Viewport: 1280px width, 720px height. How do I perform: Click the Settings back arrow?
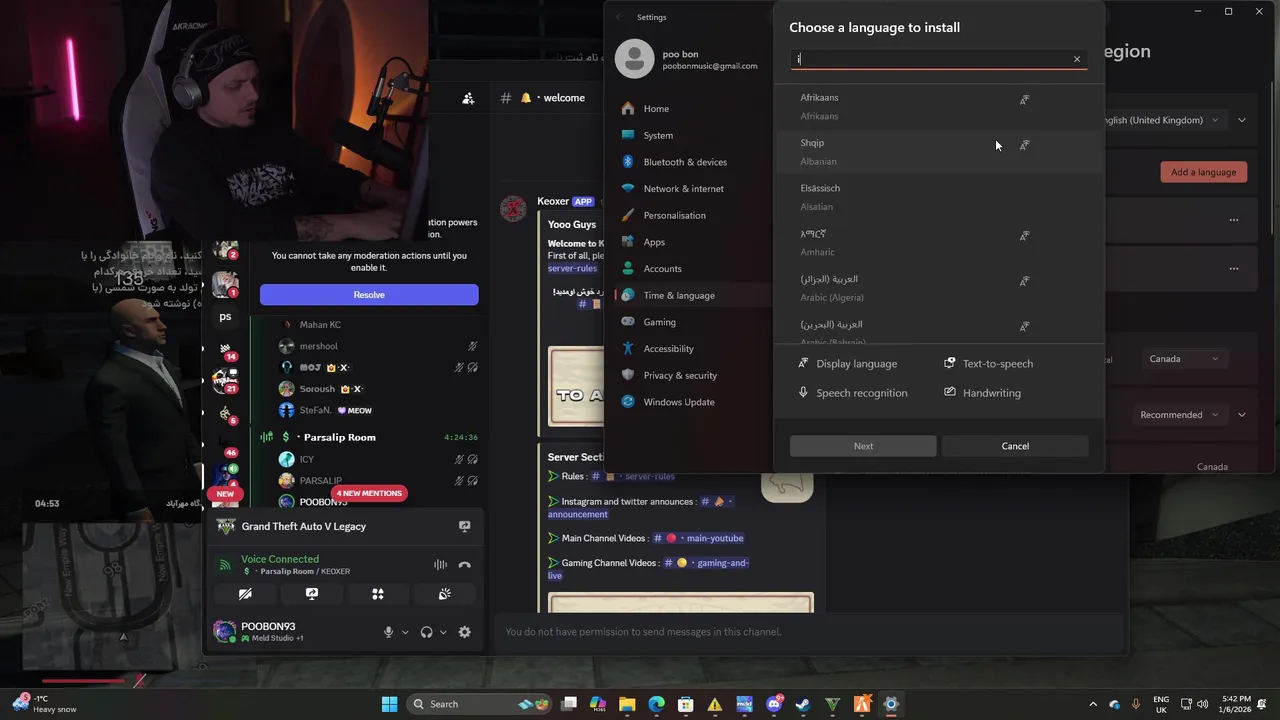(620, 17)
